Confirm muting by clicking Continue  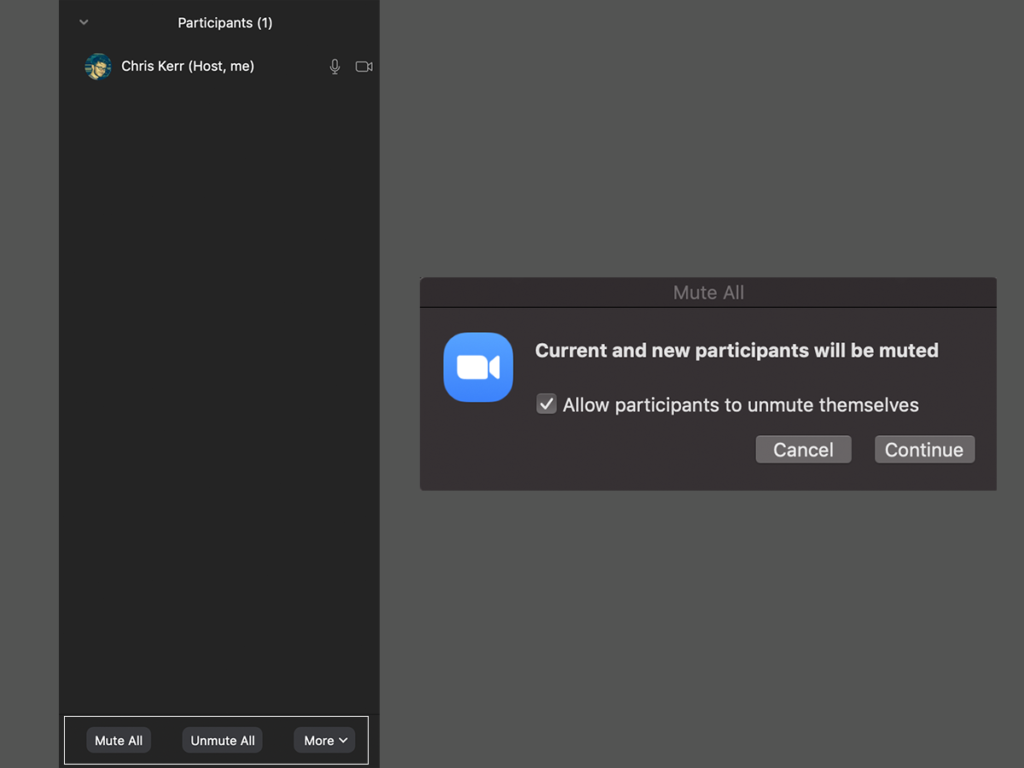tap(924, 449)
